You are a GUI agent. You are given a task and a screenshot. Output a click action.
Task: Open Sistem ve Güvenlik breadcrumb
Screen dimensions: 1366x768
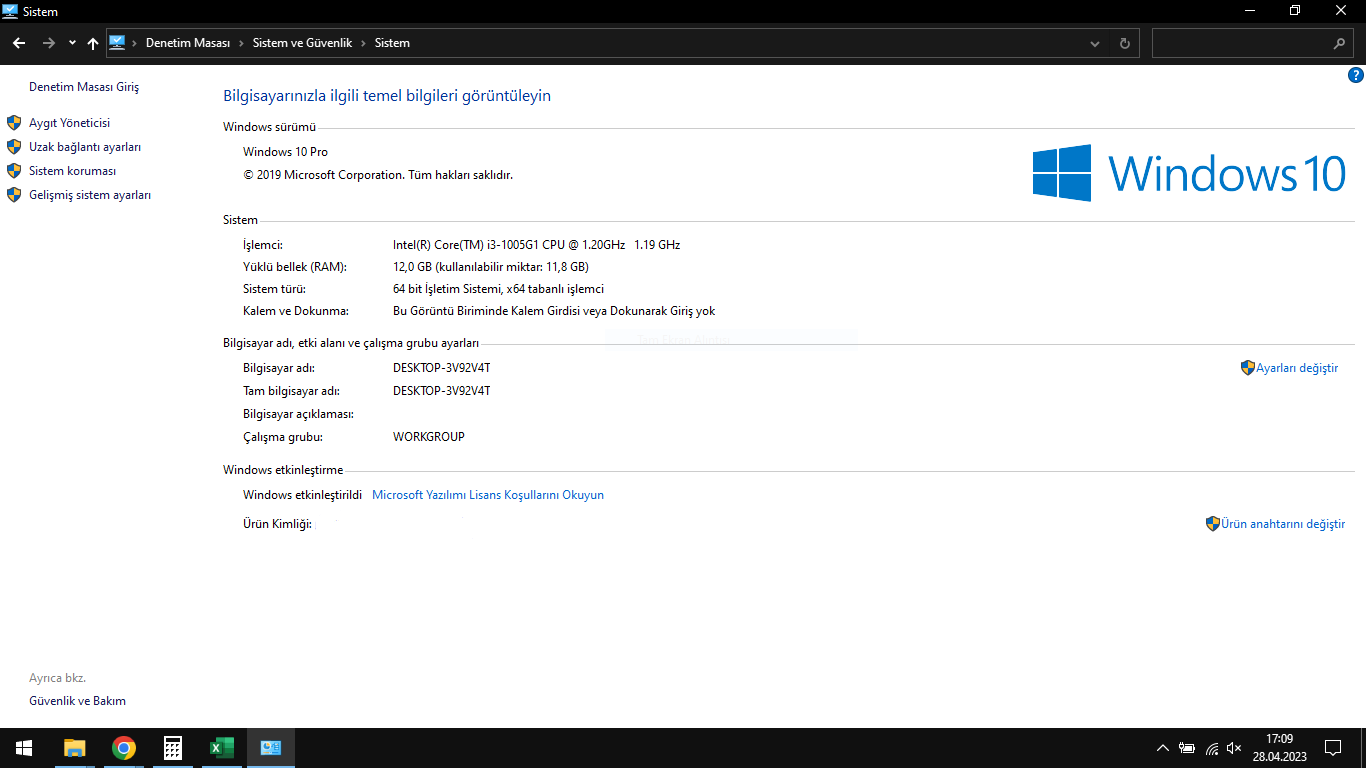[302, 43]
